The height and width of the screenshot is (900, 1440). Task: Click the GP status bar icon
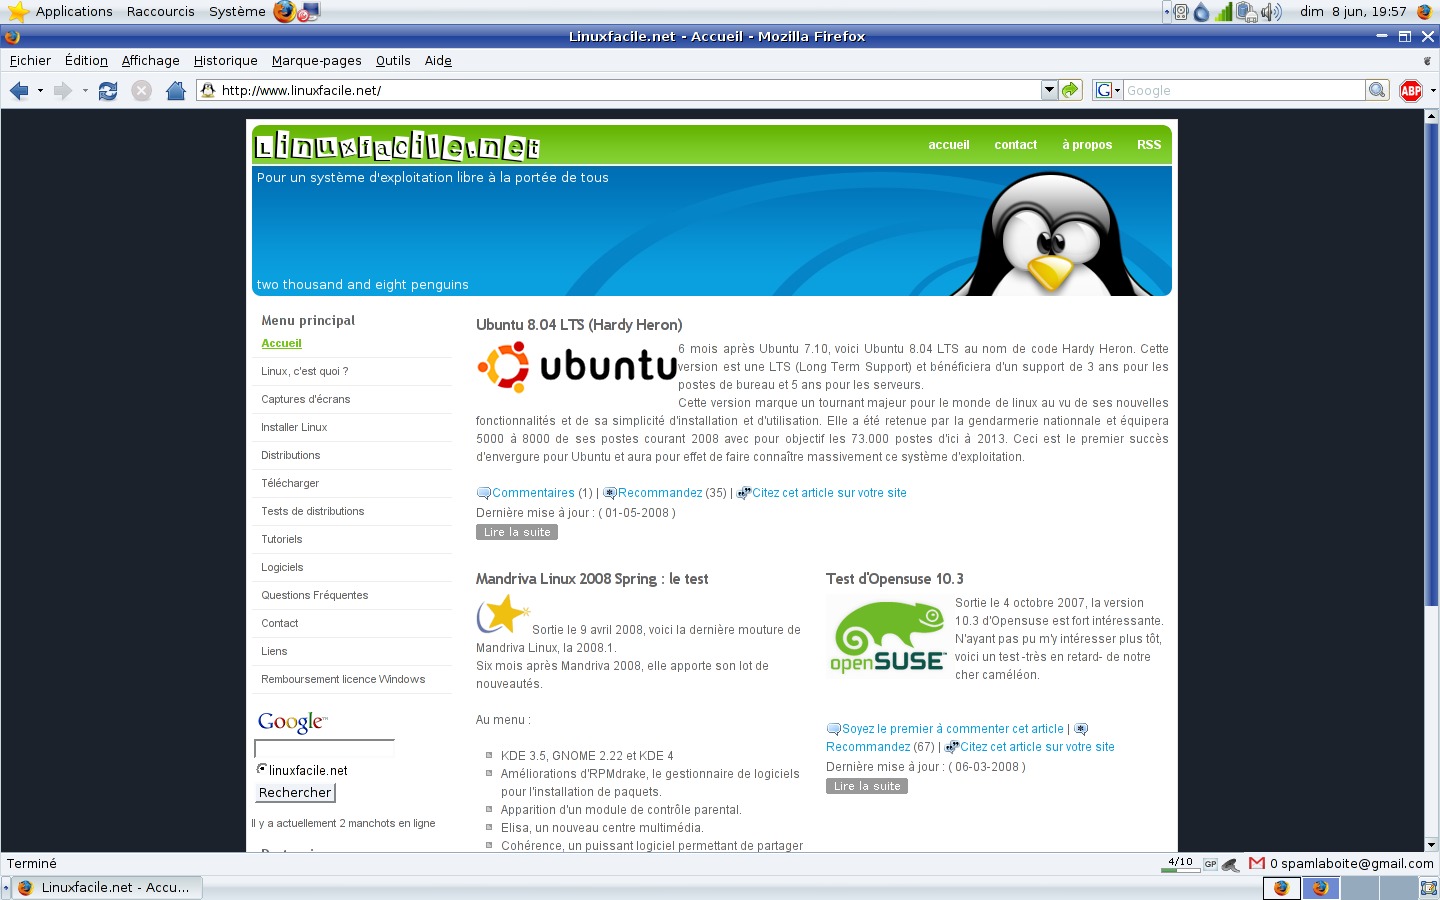pos(1210,864)
